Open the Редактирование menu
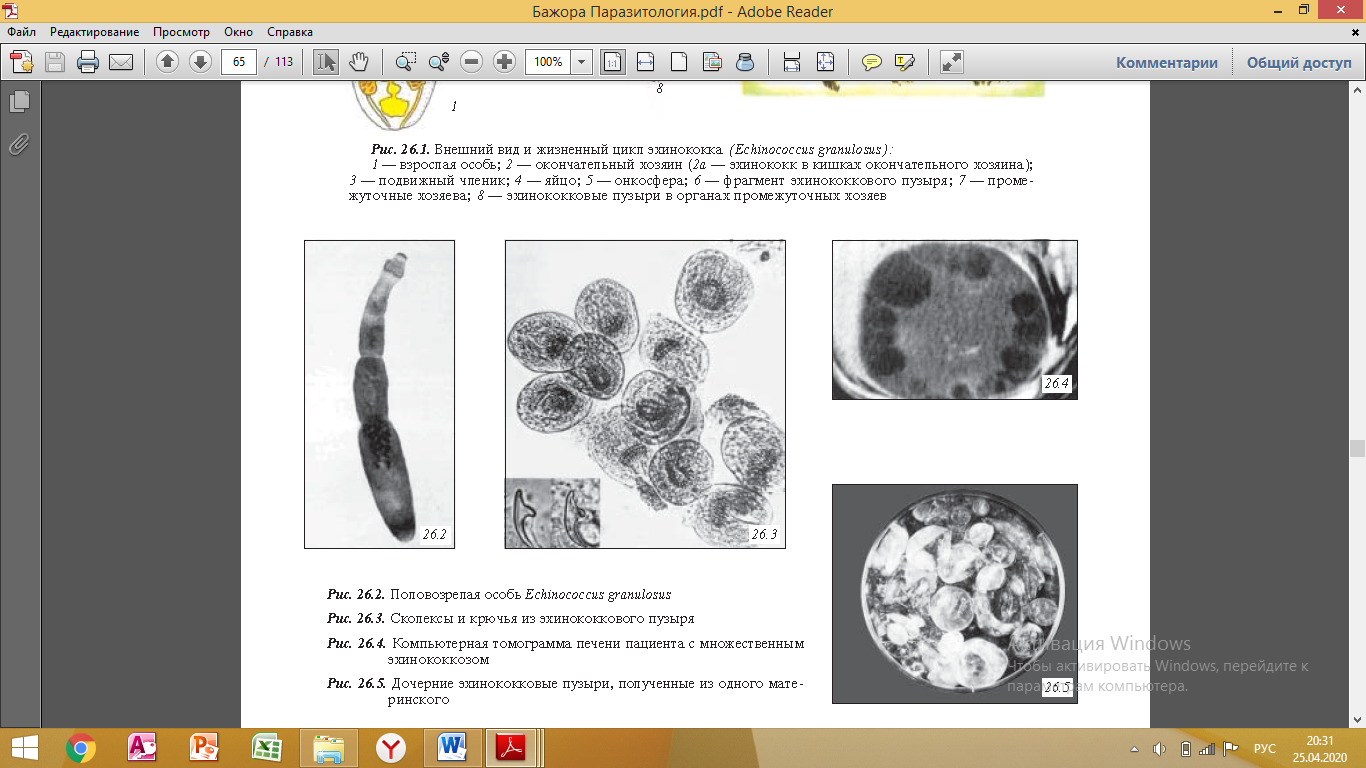The image size is (1366, 768). click(x=95, y=32)
